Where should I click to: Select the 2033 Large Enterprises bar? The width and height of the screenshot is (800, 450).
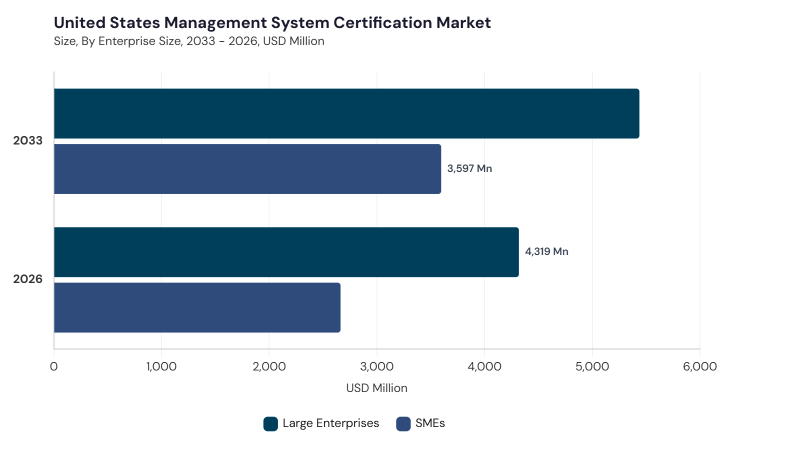point(346,113)
